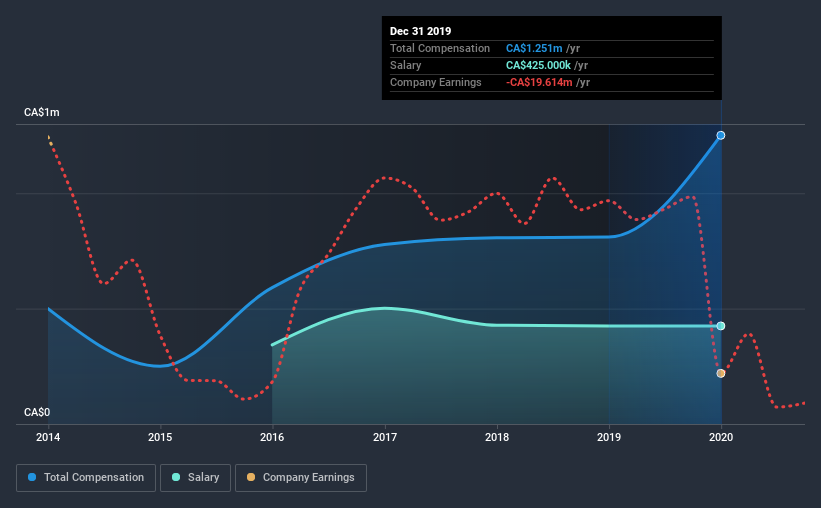821x508 pixels.
Task: Select the 2014 x-axis label
Action: pyautogui.click(x=48, y=437)
